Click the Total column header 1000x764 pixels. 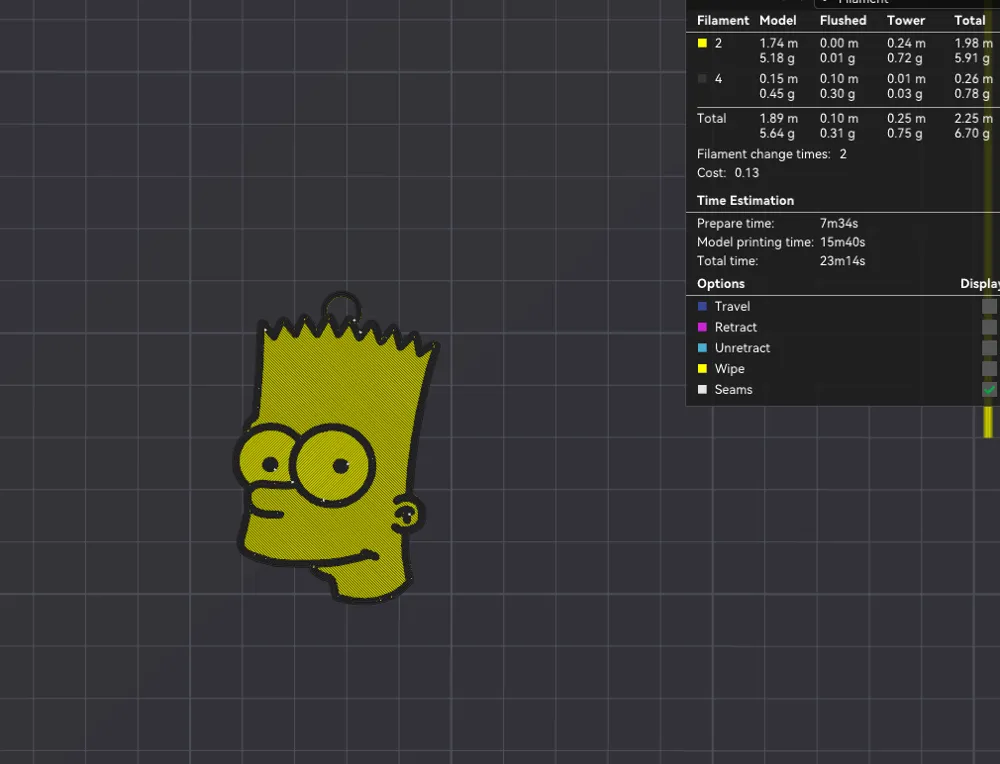click(x=969, y=20)
